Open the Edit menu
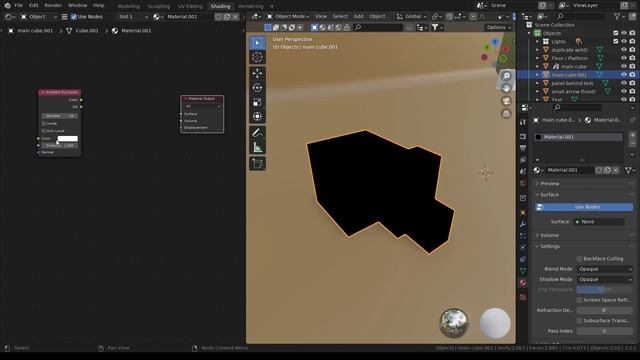Image resolution: width=640 pixels, height=360 pixels. click(x=34, y=5)
